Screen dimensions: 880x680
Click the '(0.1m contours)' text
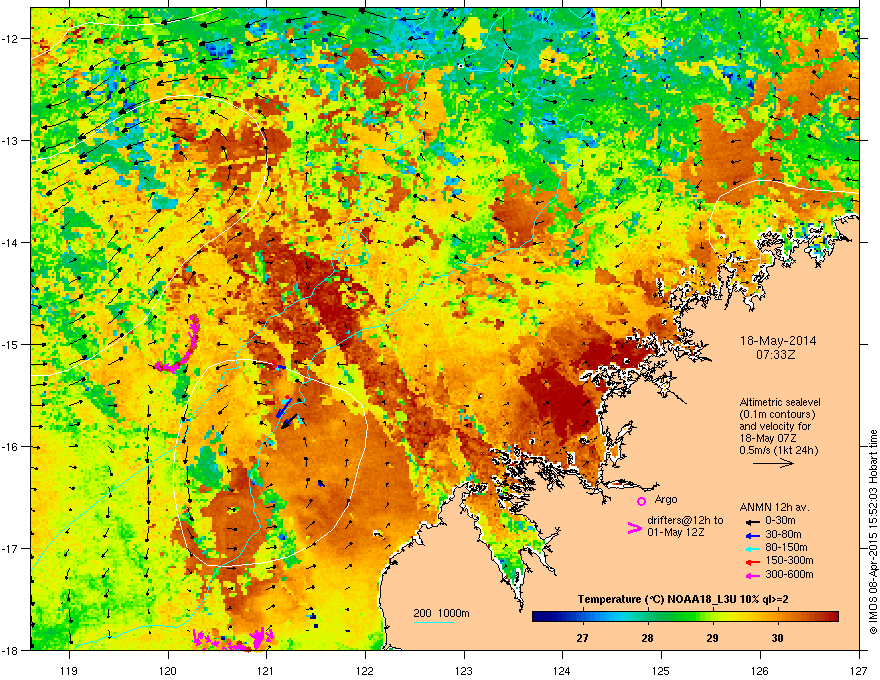point(777,414)
